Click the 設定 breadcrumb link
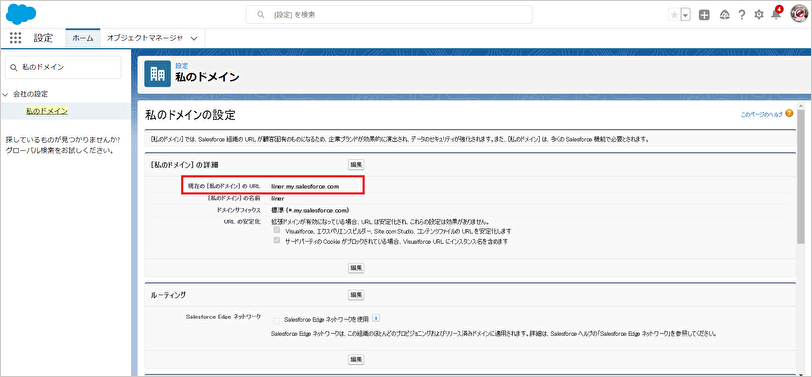812x377 pixels. (x=182, y=66)
